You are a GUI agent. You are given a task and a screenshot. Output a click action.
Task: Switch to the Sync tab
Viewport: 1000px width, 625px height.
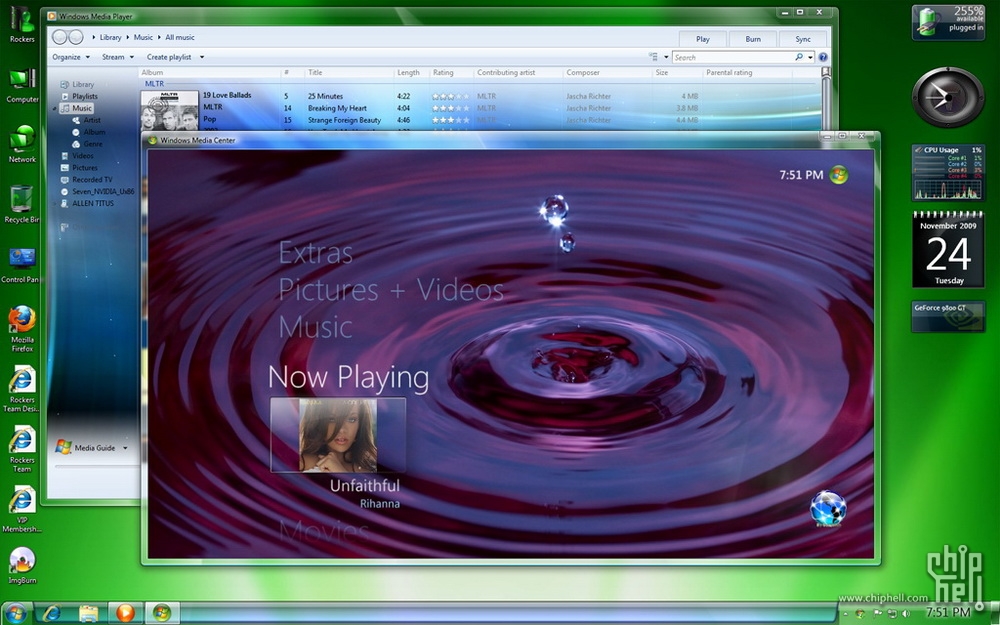click(803, 39)
